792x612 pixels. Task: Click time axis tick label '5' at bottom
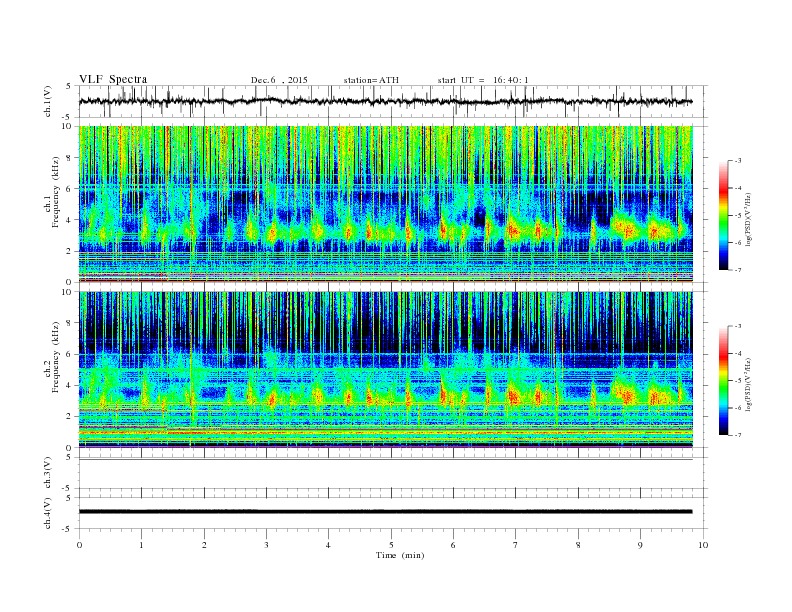click(x=391, y=545)
